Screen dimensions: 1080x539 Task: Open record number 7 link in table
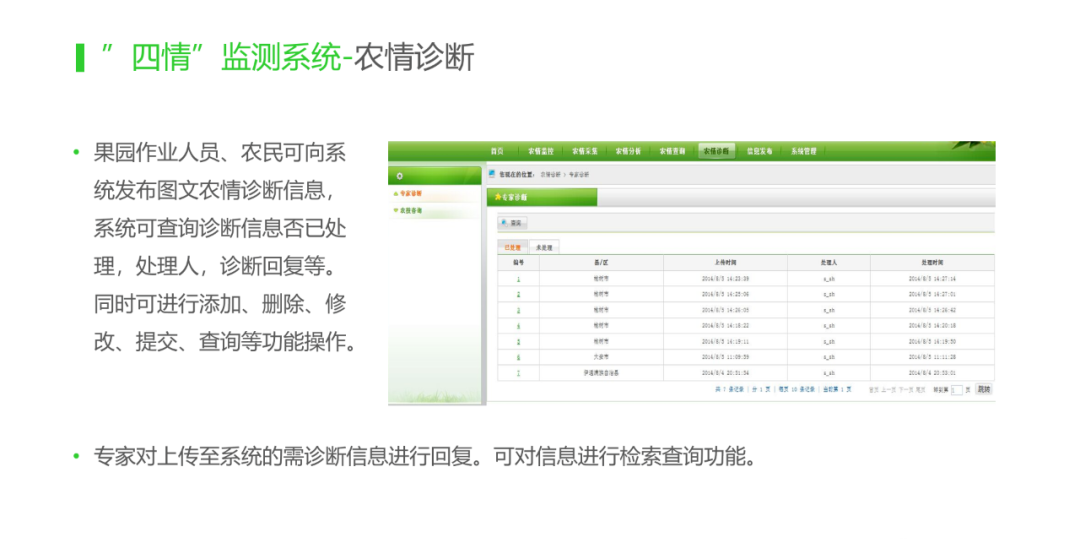pos(518,373)
